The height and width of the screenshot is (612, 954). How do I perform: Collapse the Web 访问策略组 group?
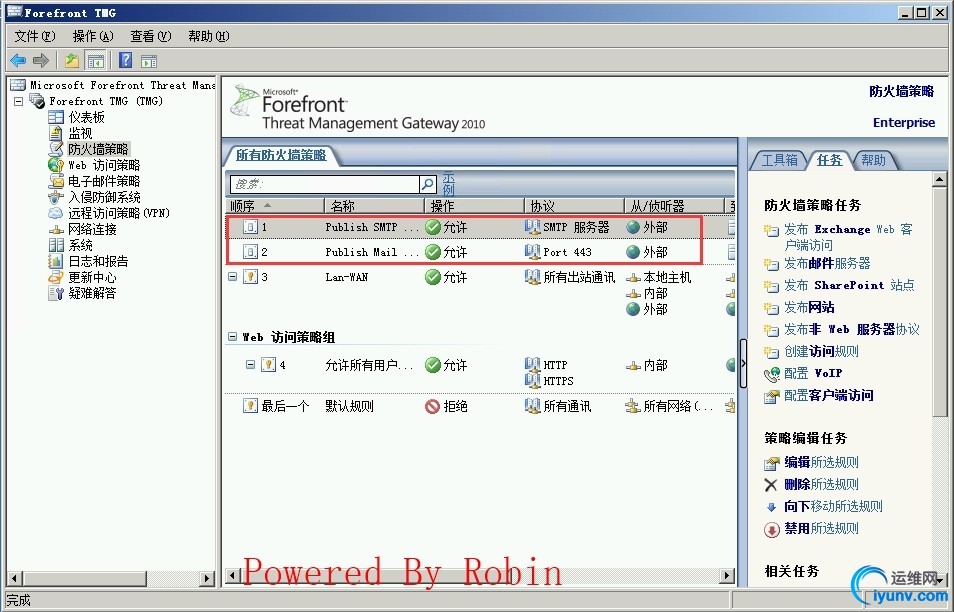(232, 336)
